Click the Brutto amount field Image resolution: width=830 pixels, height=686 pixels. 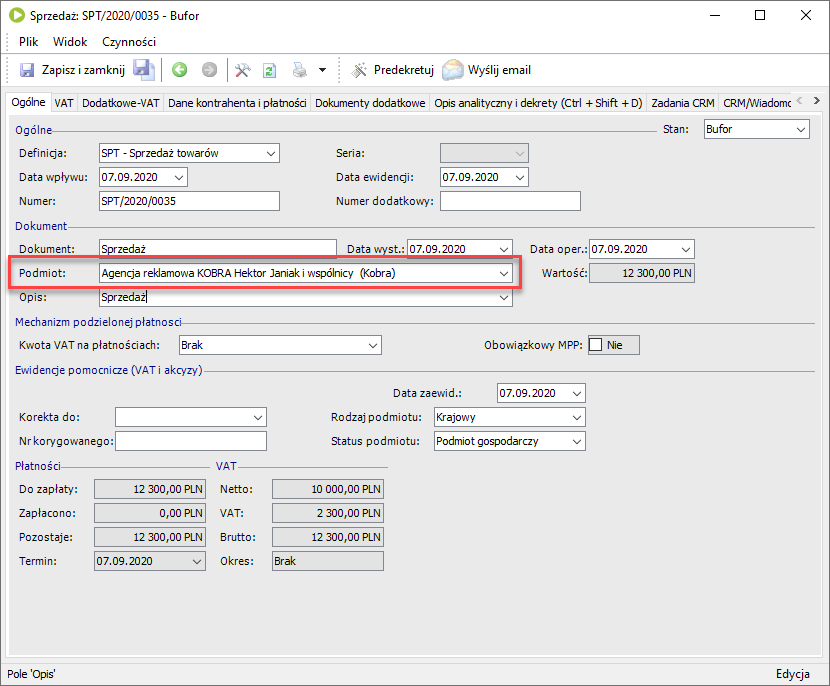pos(328,537)
